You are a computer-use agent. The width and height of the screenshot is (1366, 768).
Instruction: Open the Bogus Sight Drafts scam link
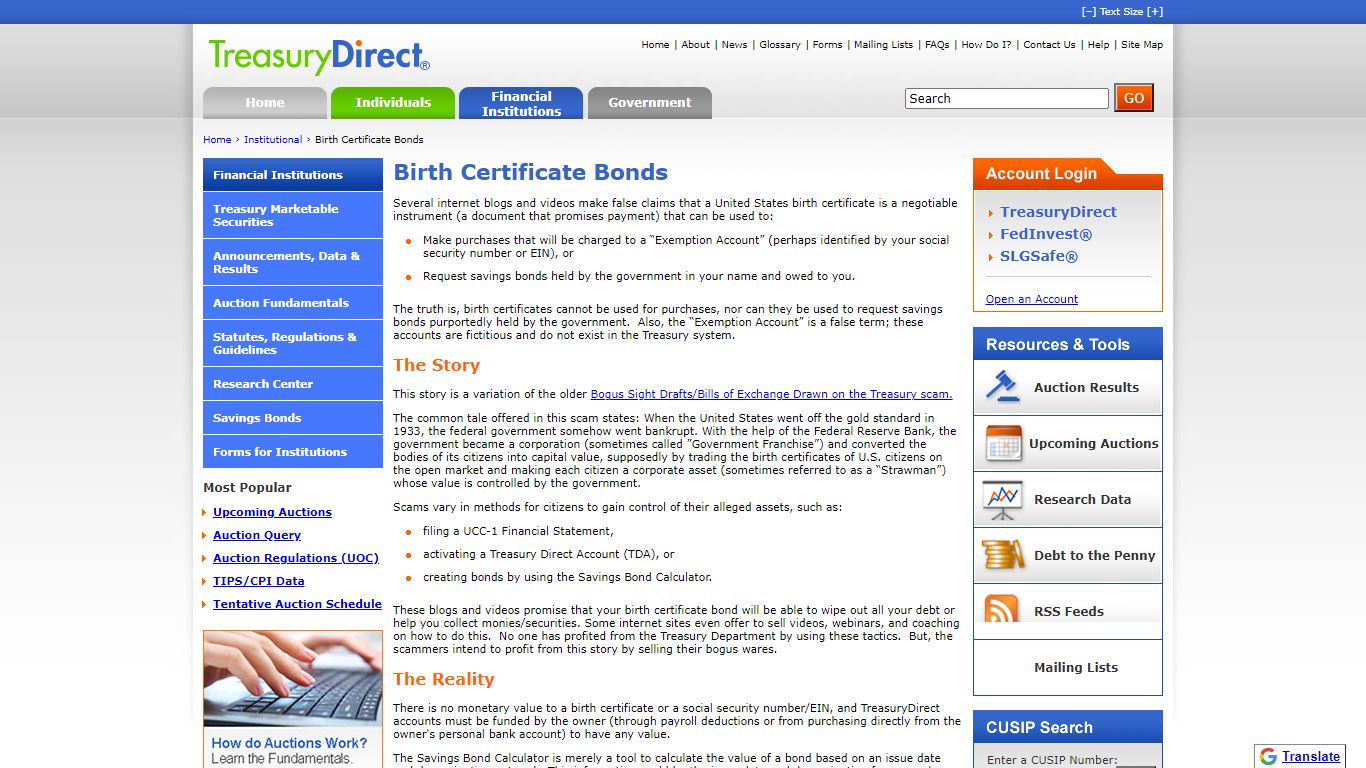coord(772,394)
